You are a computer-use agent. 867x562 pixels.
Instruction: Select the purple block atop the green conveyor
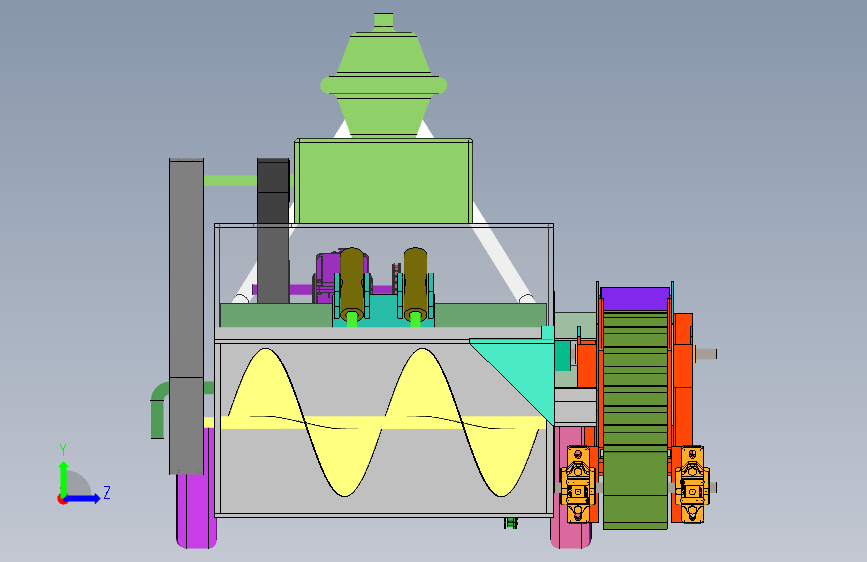[635, 299]
